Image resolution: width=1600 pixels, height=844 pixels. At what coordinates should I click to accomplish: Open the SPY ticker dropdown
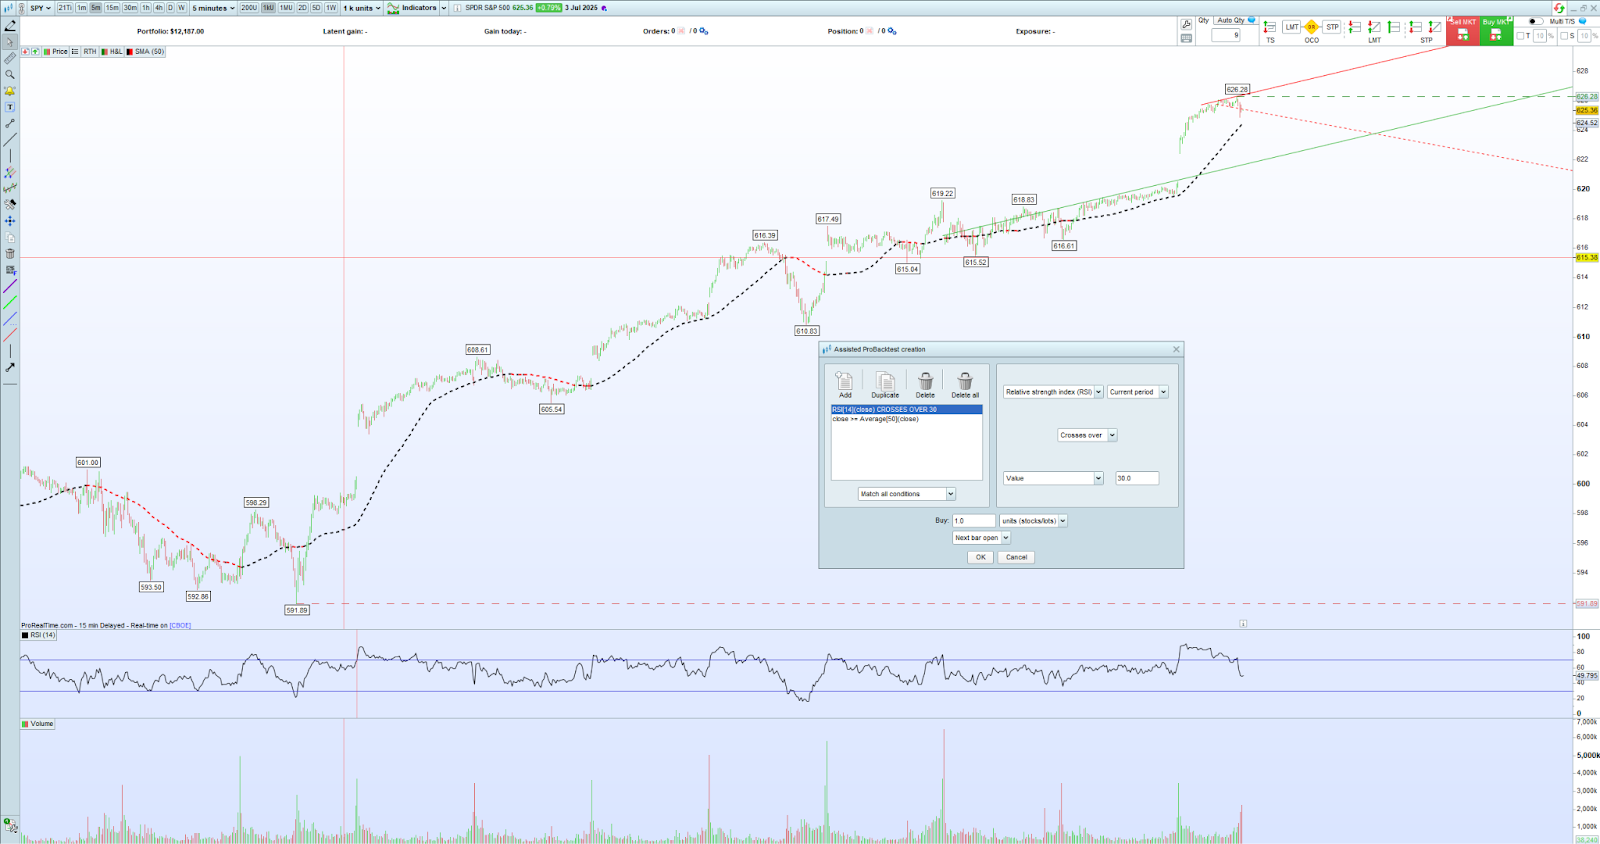[x=40, y=8]
